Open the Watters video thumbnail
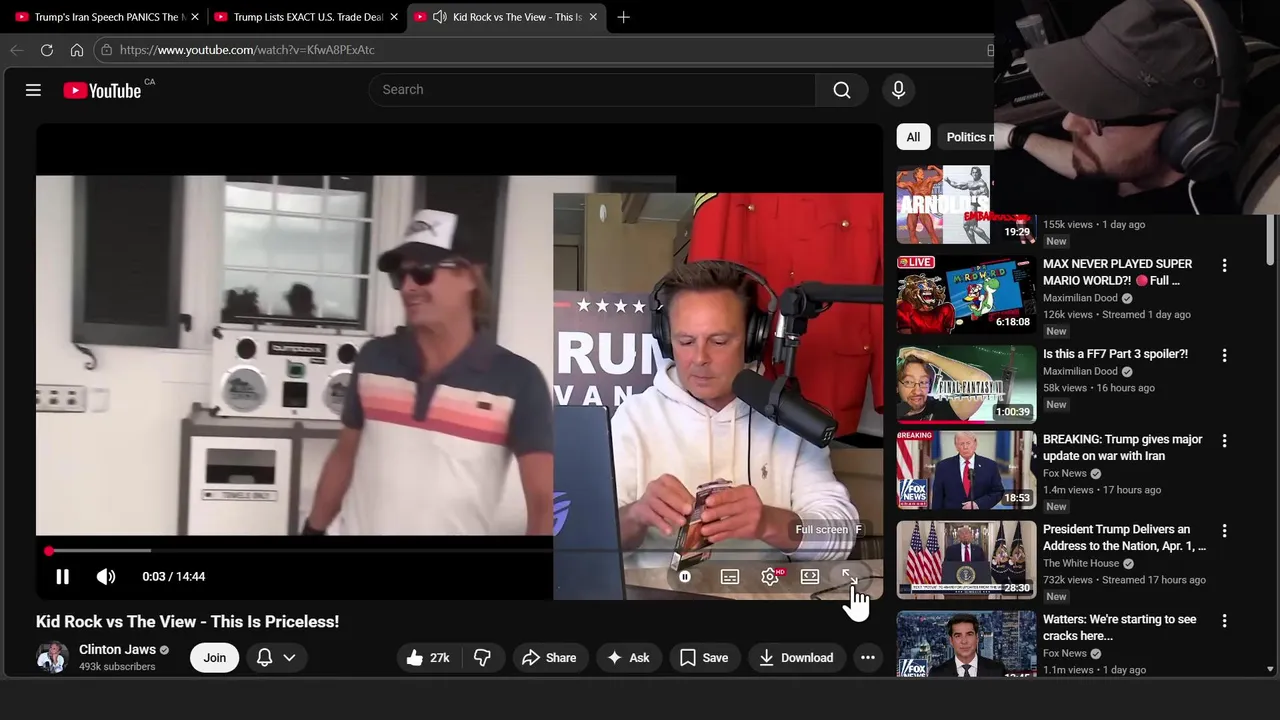Image resolution: width=1280 pixels, height=720 pixels. click(966, 644)
